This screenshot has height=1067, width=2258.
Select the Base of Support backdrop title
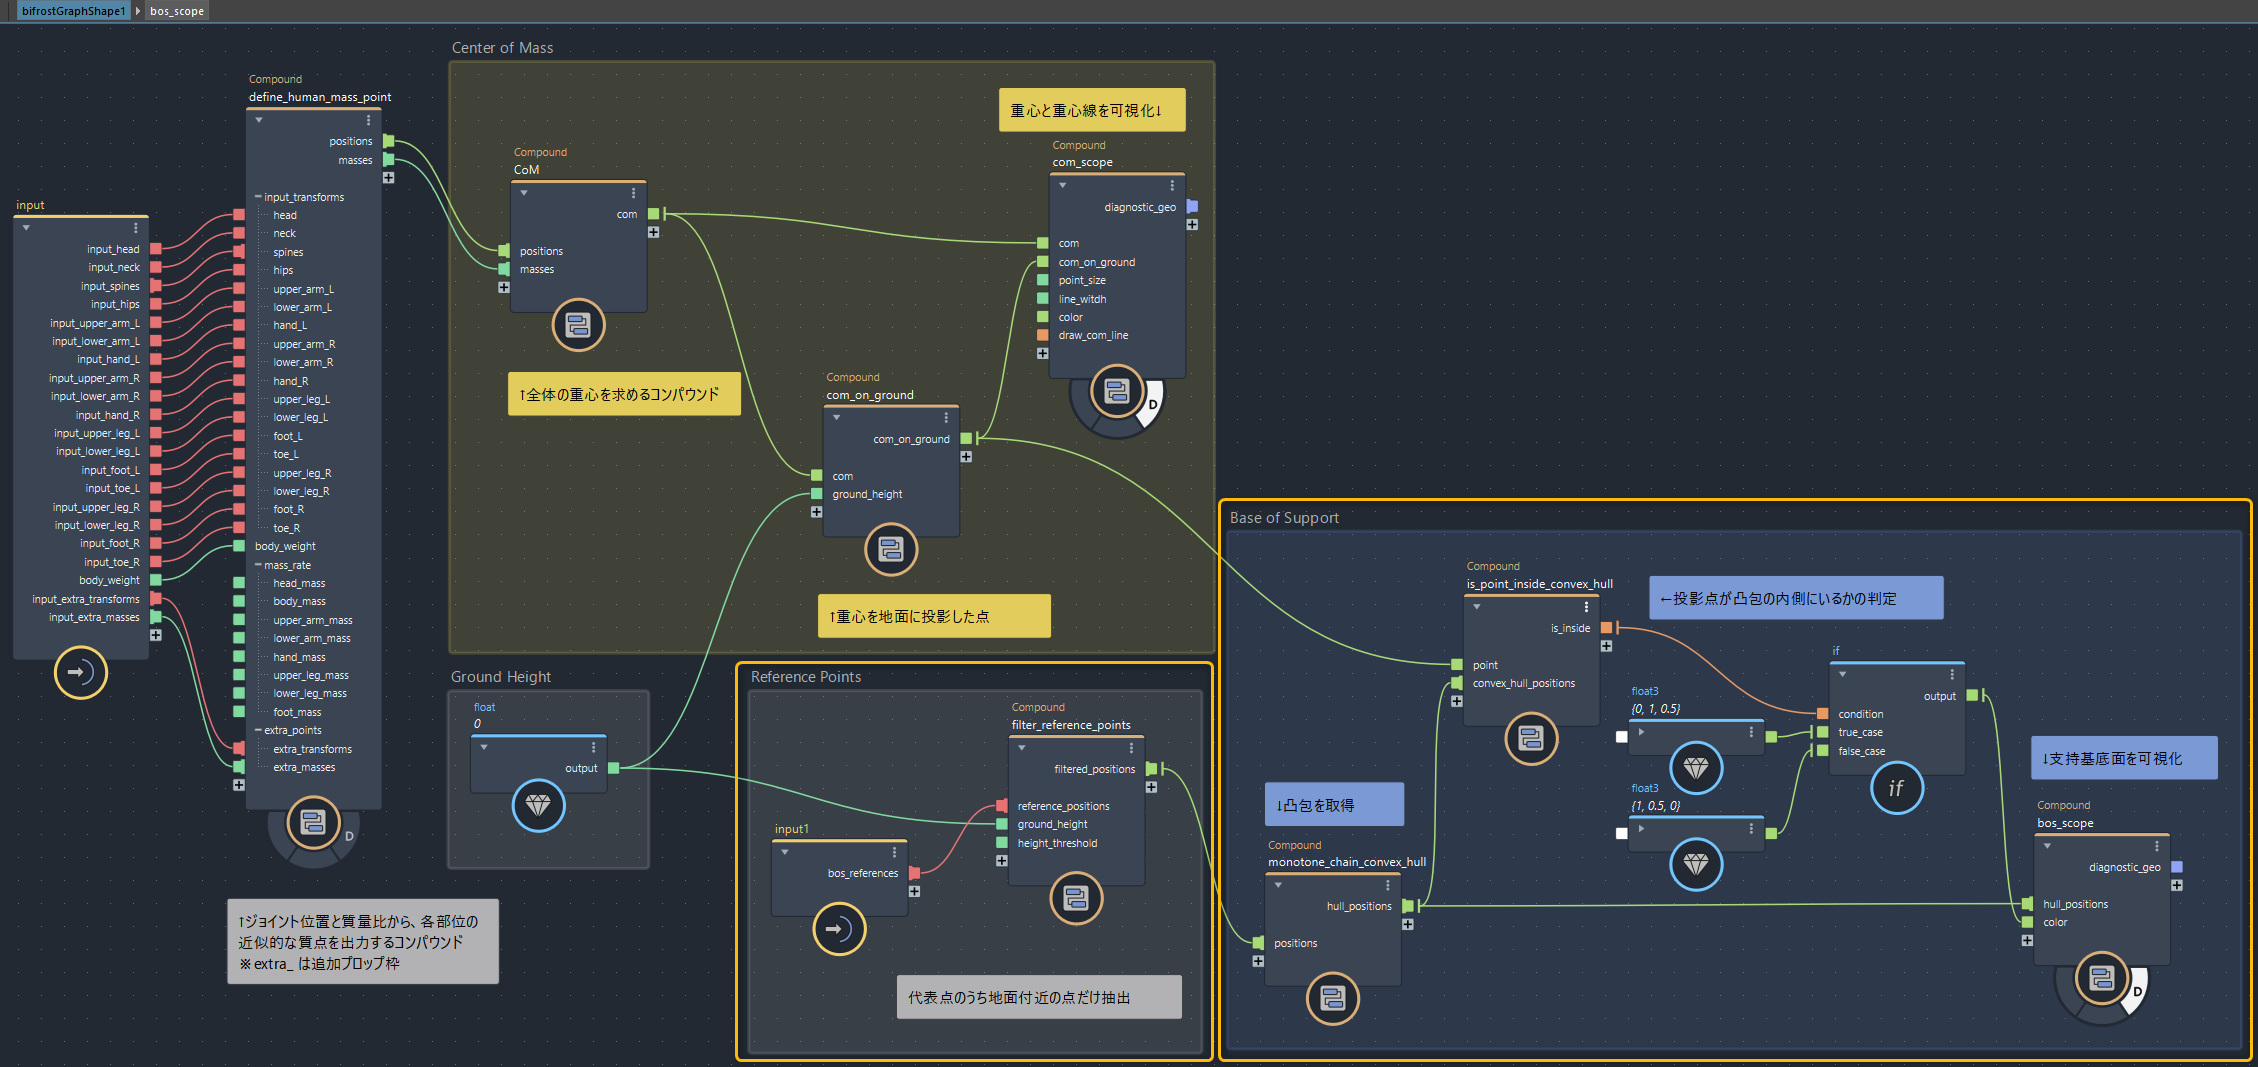[x=1284, y=518]
